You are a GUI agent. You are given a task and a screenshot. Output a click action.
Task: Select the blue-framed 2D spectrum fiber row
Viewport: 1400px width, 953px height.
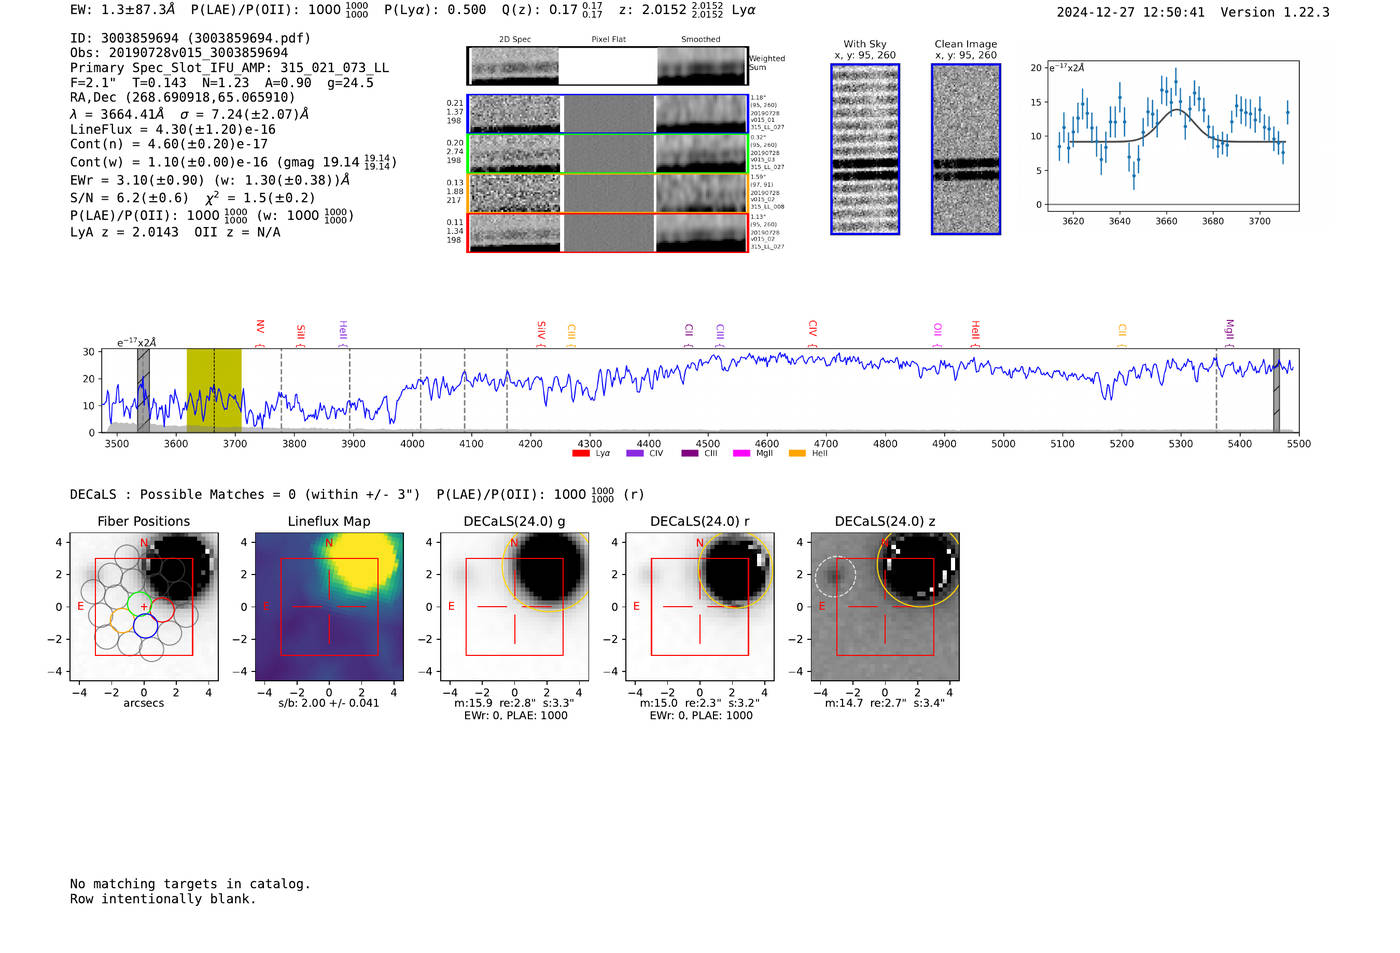(607, 114)
